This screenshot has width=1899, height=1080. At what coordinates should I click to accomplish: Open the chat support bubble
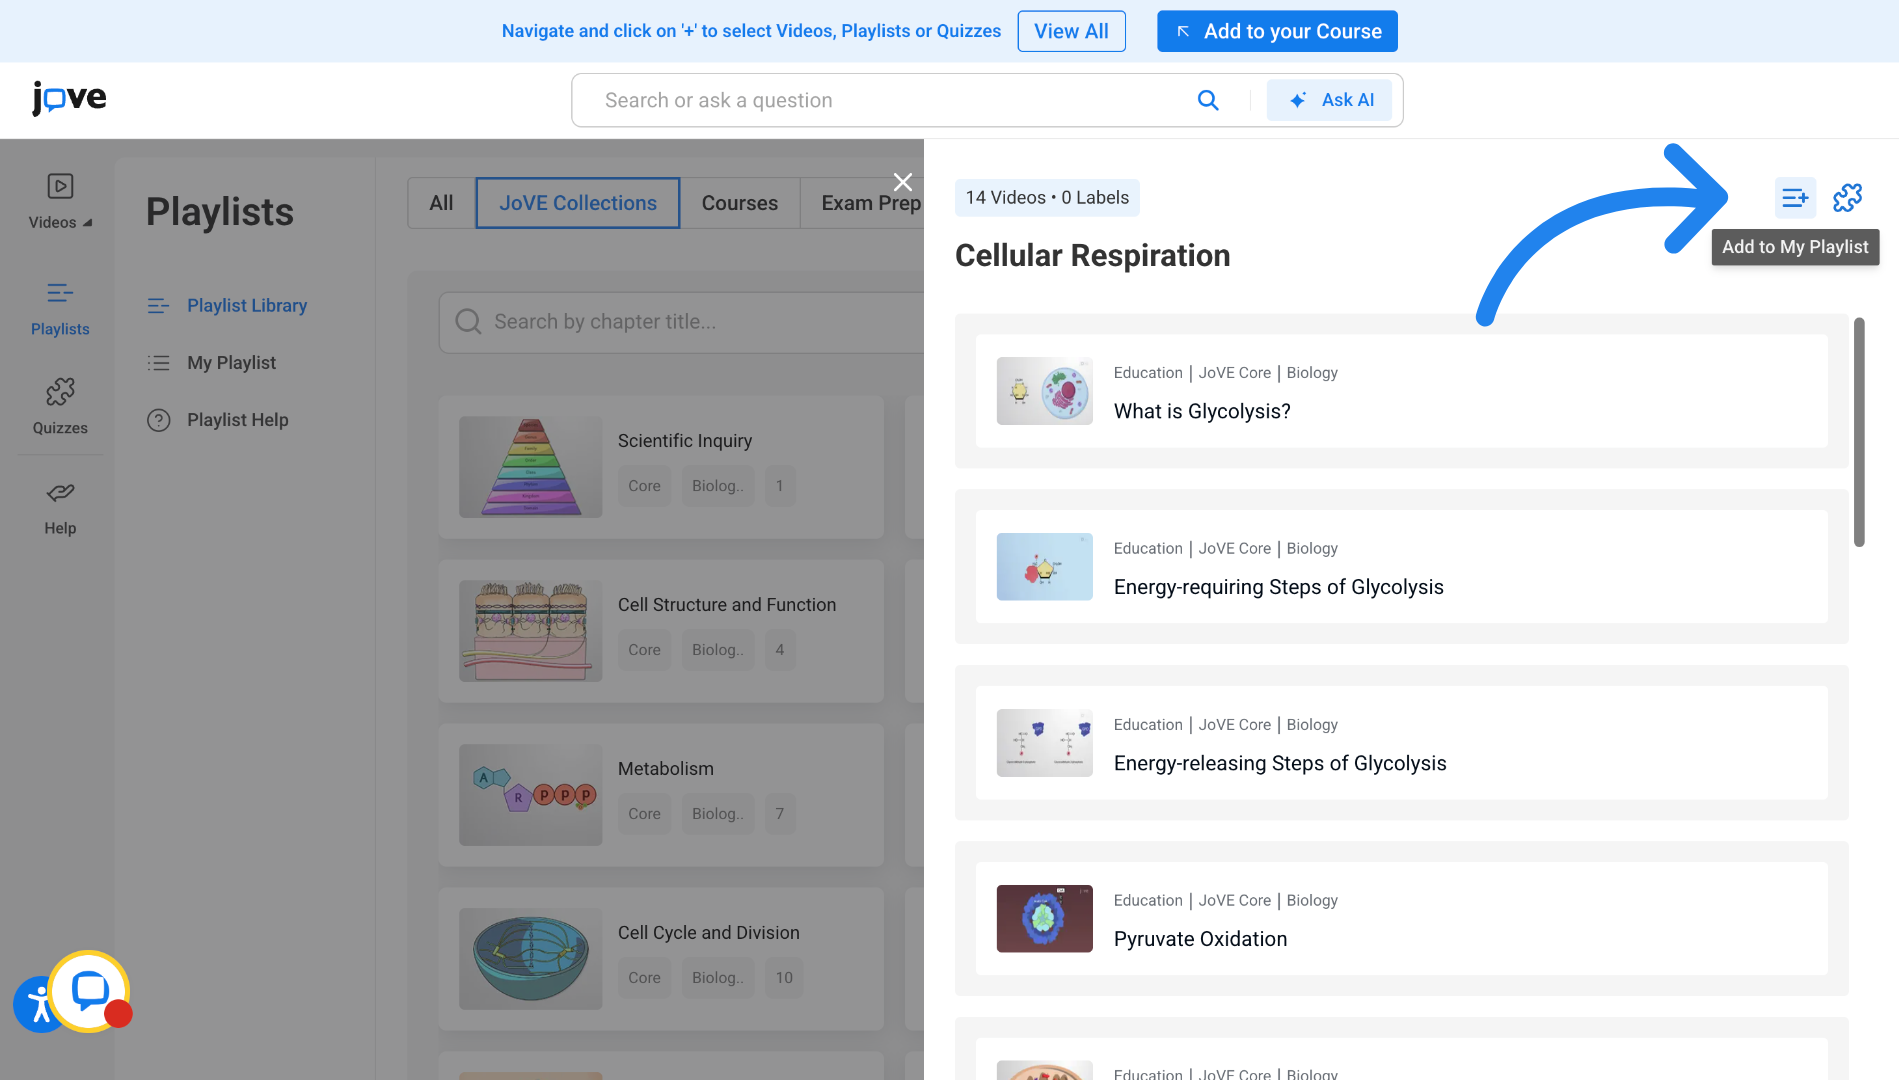[90, 991]
